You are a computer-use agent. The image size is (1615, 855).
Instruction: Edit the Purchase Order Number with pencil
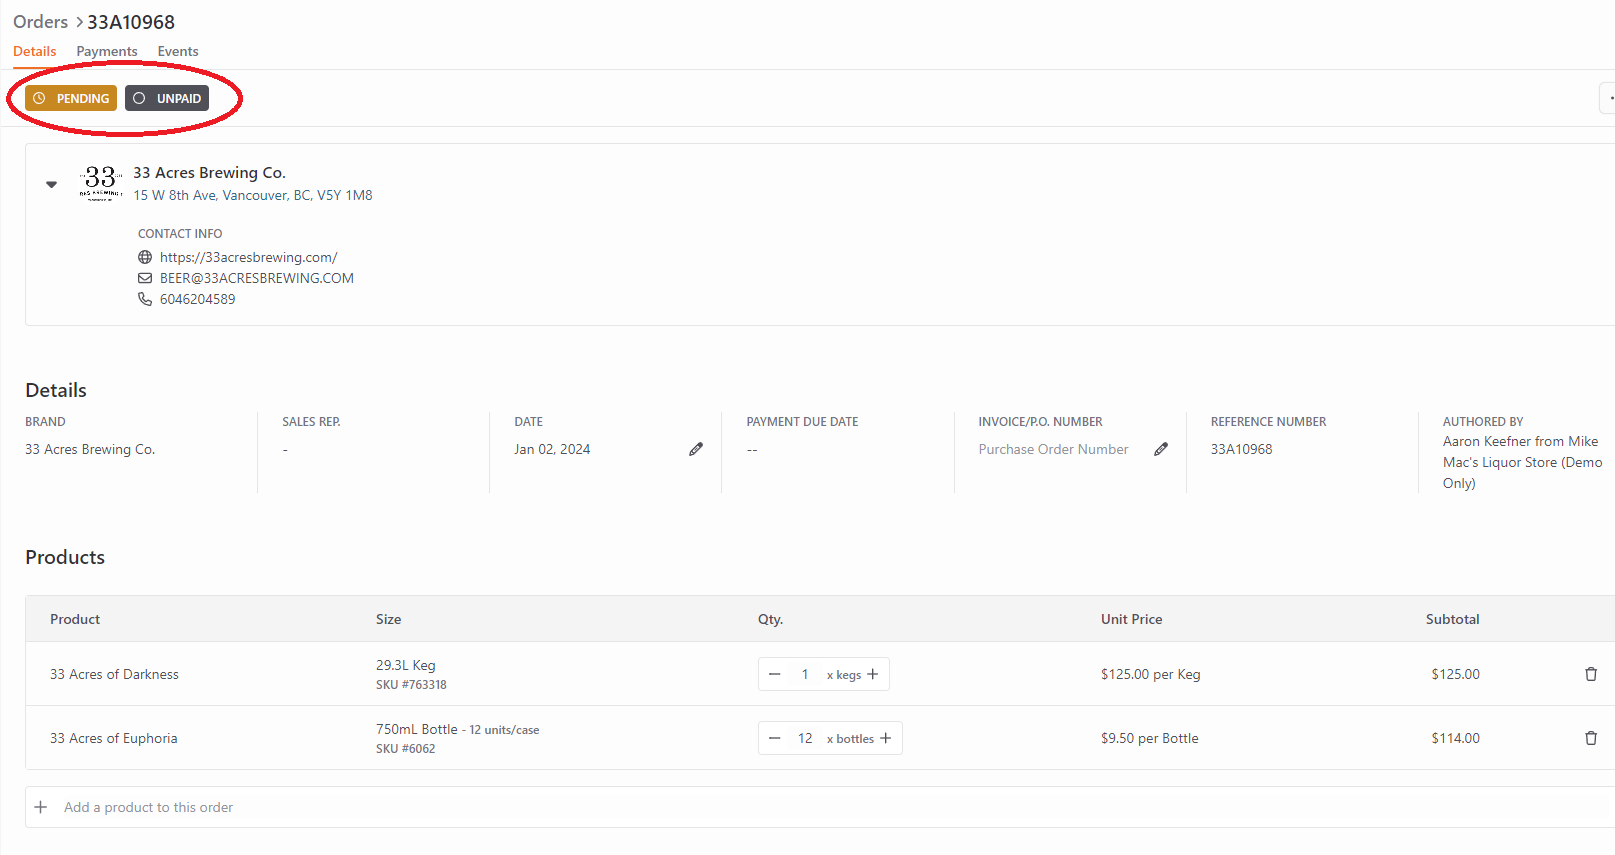point(1161,449)
